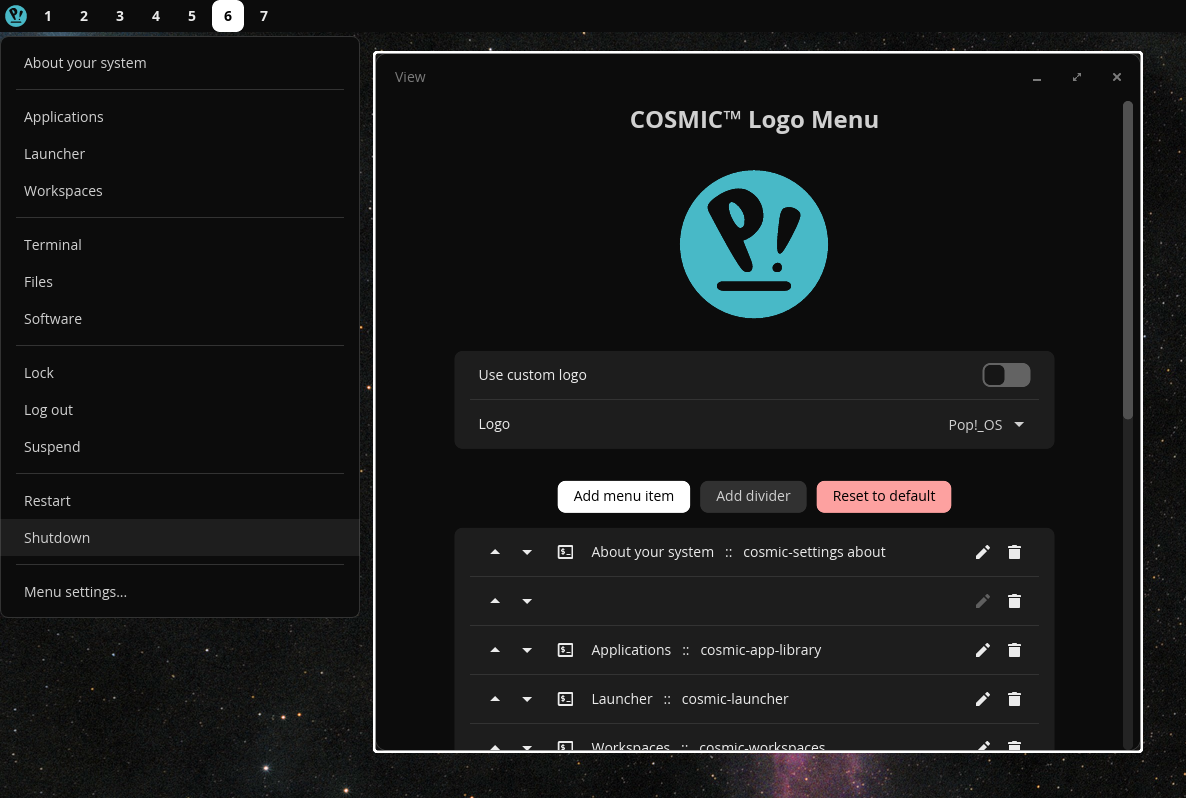The width and height of the screenshot is (1186, 798).
Task: Move the empty divider row down
Action: (527, 601)
